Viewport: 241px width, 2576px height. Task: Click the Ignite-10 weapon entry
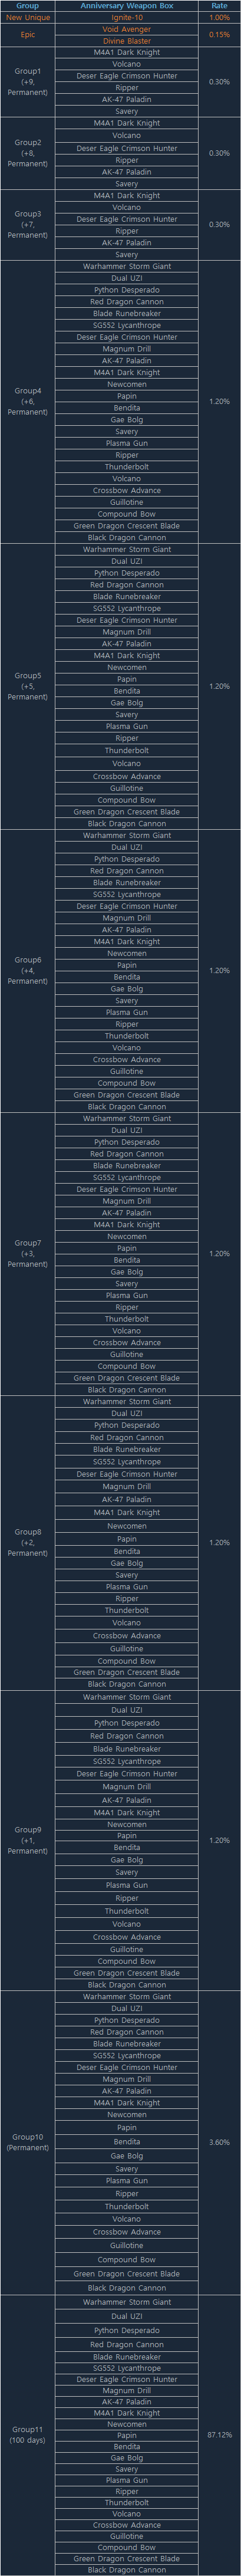126,18
